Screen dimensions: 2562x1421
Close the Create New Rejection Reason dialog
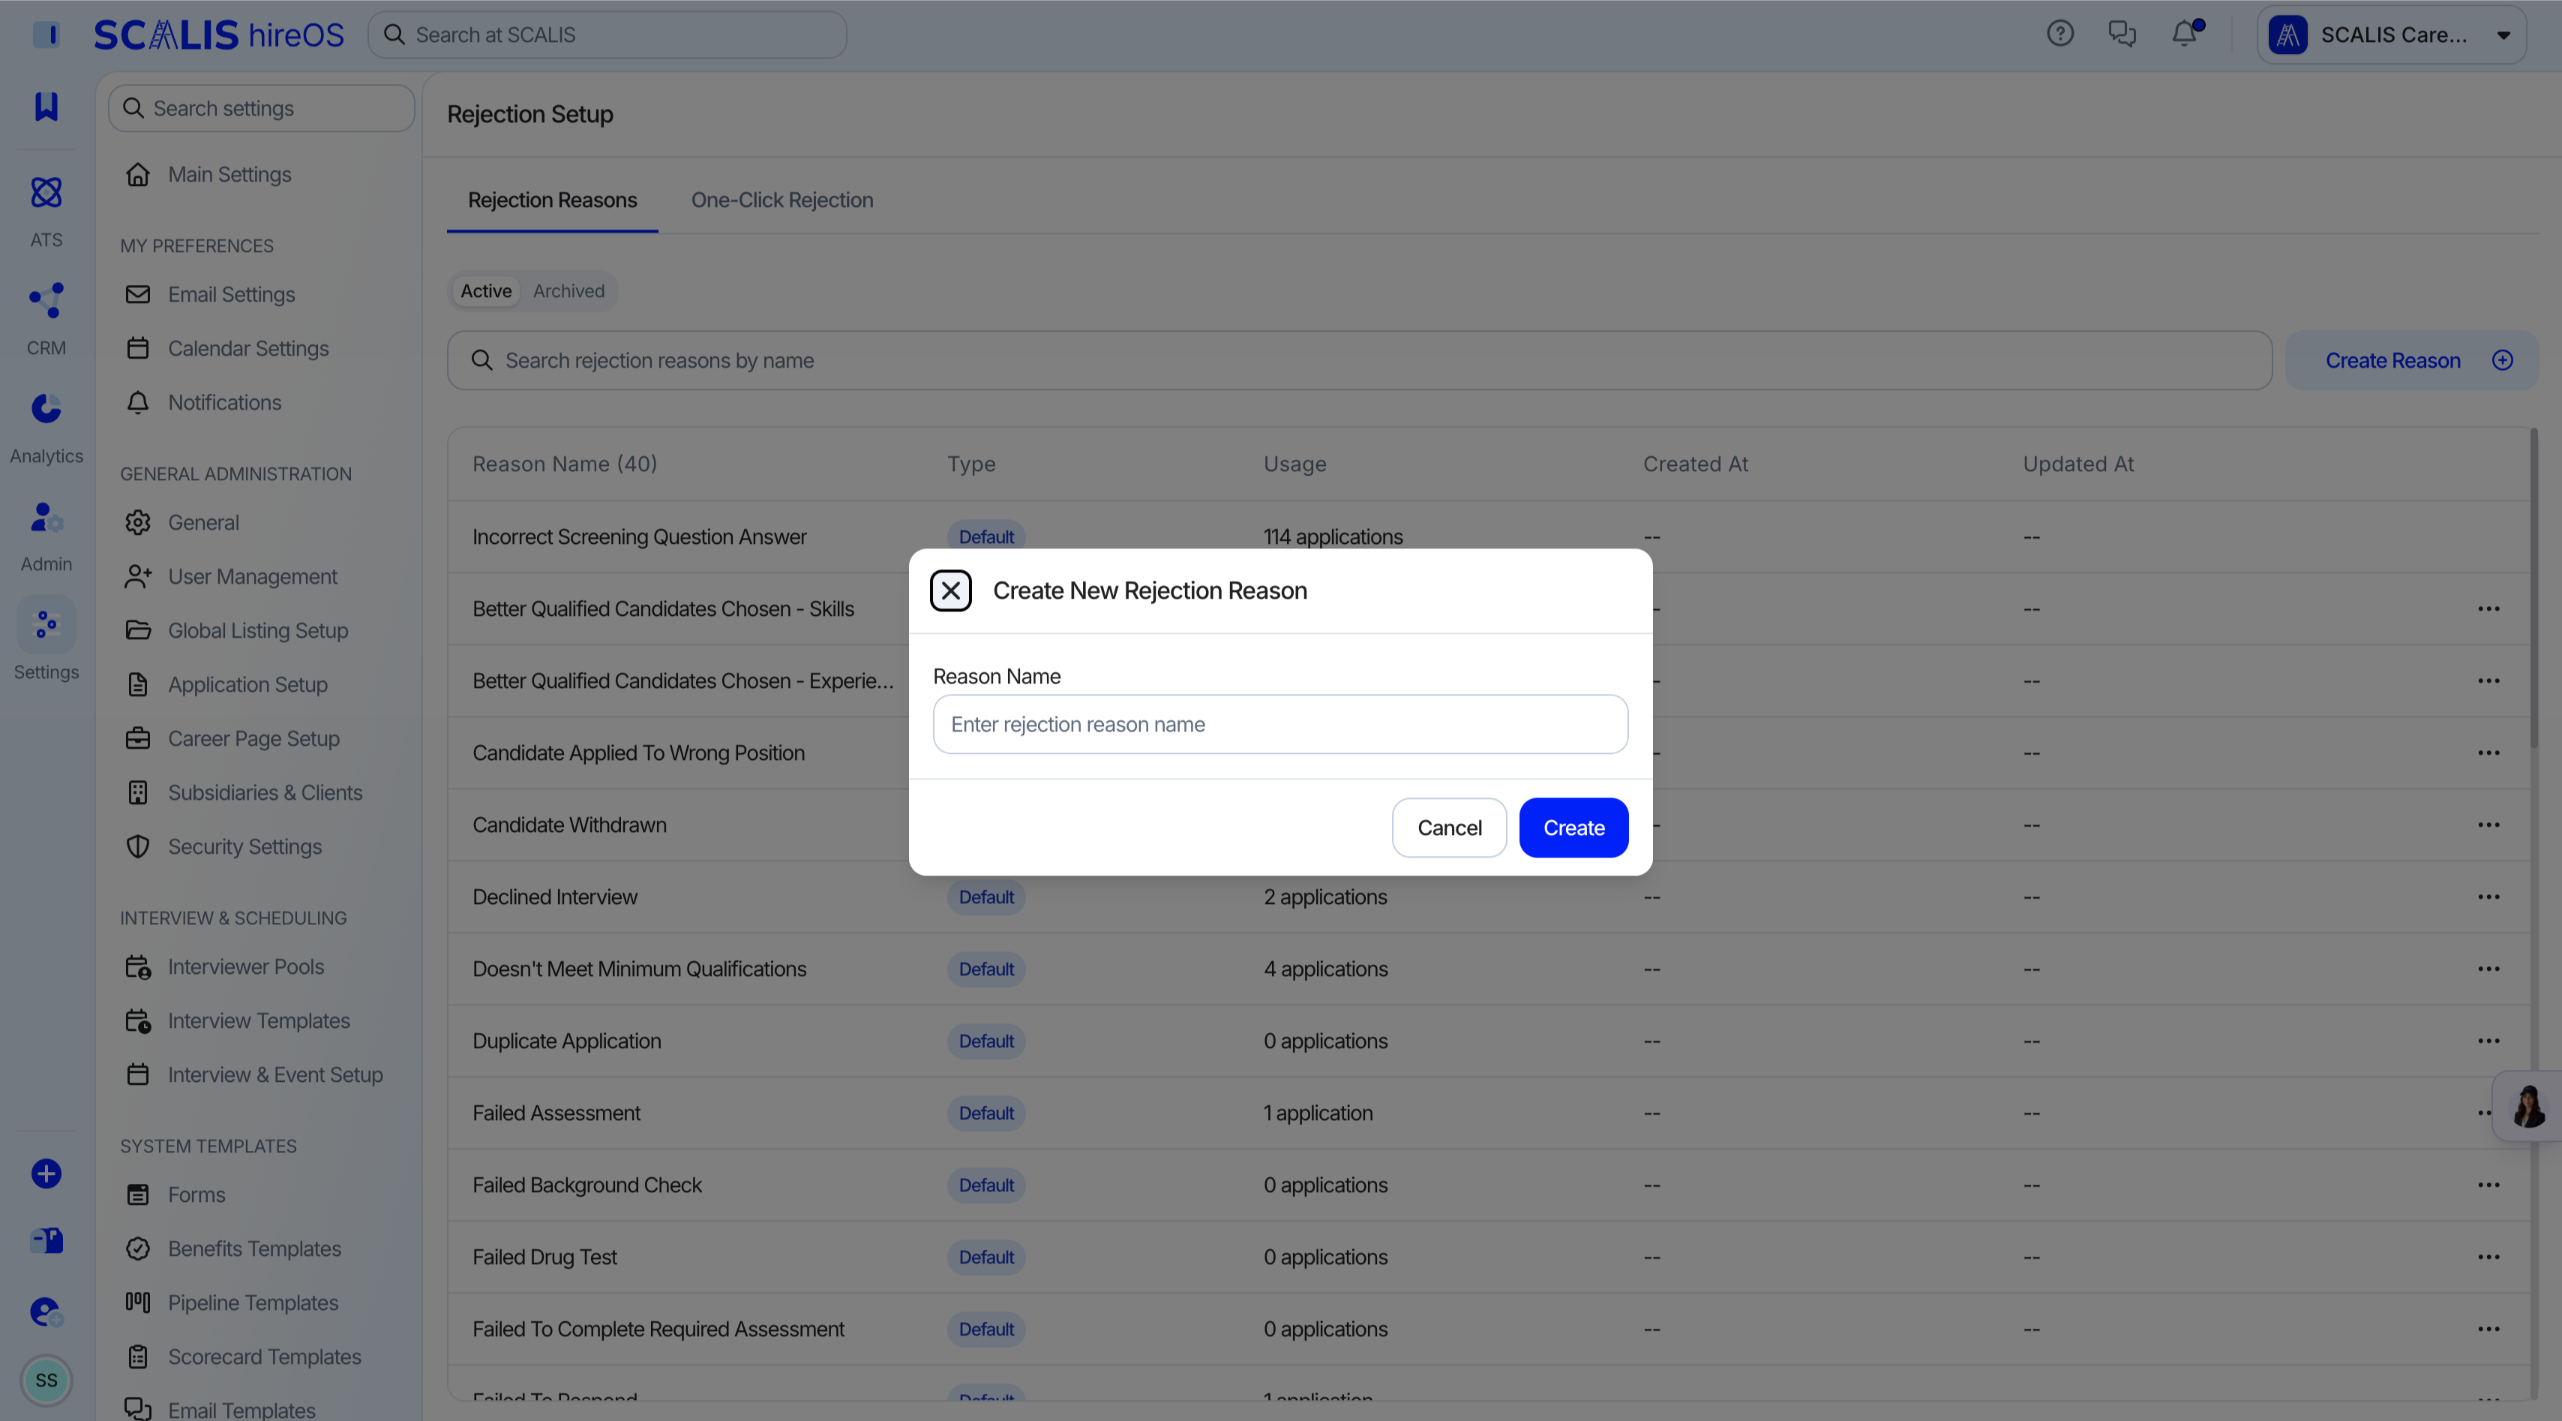950,590
